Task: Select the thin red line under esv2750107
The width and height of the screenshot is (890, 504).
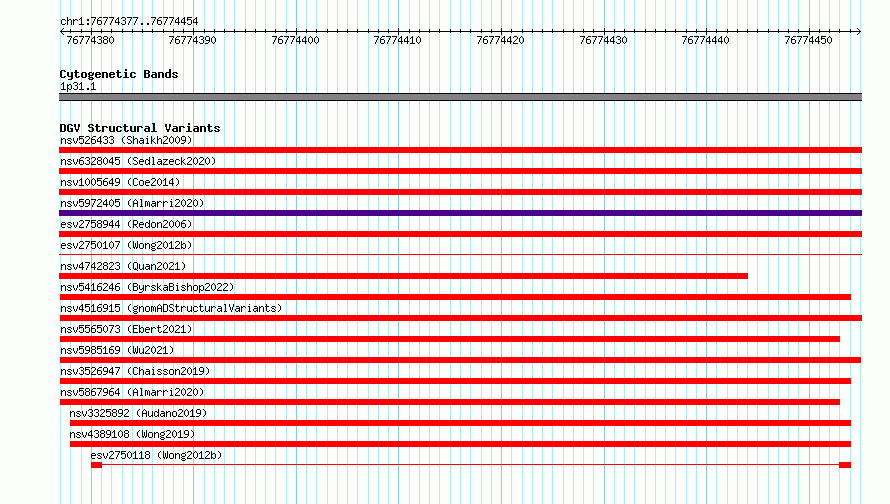Action: [x=460, y=254]
